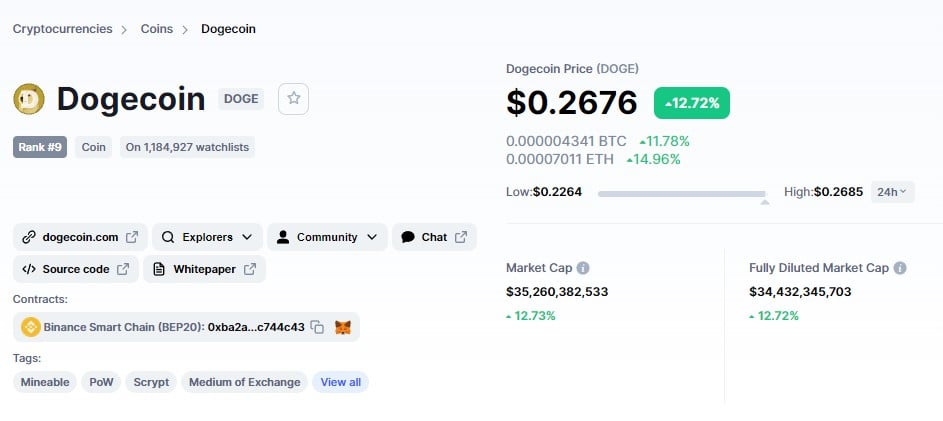
Task: Select the Medium of Exchange tag
Action: coord(244,382)
